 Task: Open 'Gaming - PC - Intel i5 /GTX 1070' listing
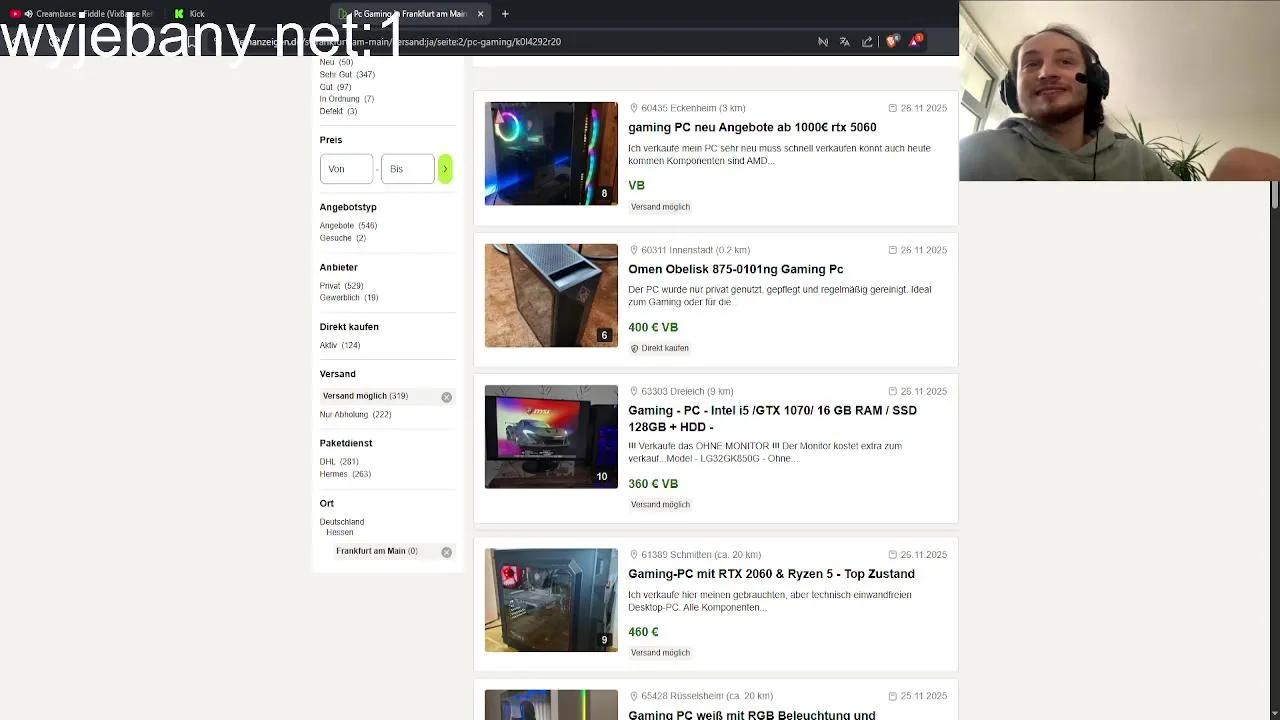coord(772,419)
